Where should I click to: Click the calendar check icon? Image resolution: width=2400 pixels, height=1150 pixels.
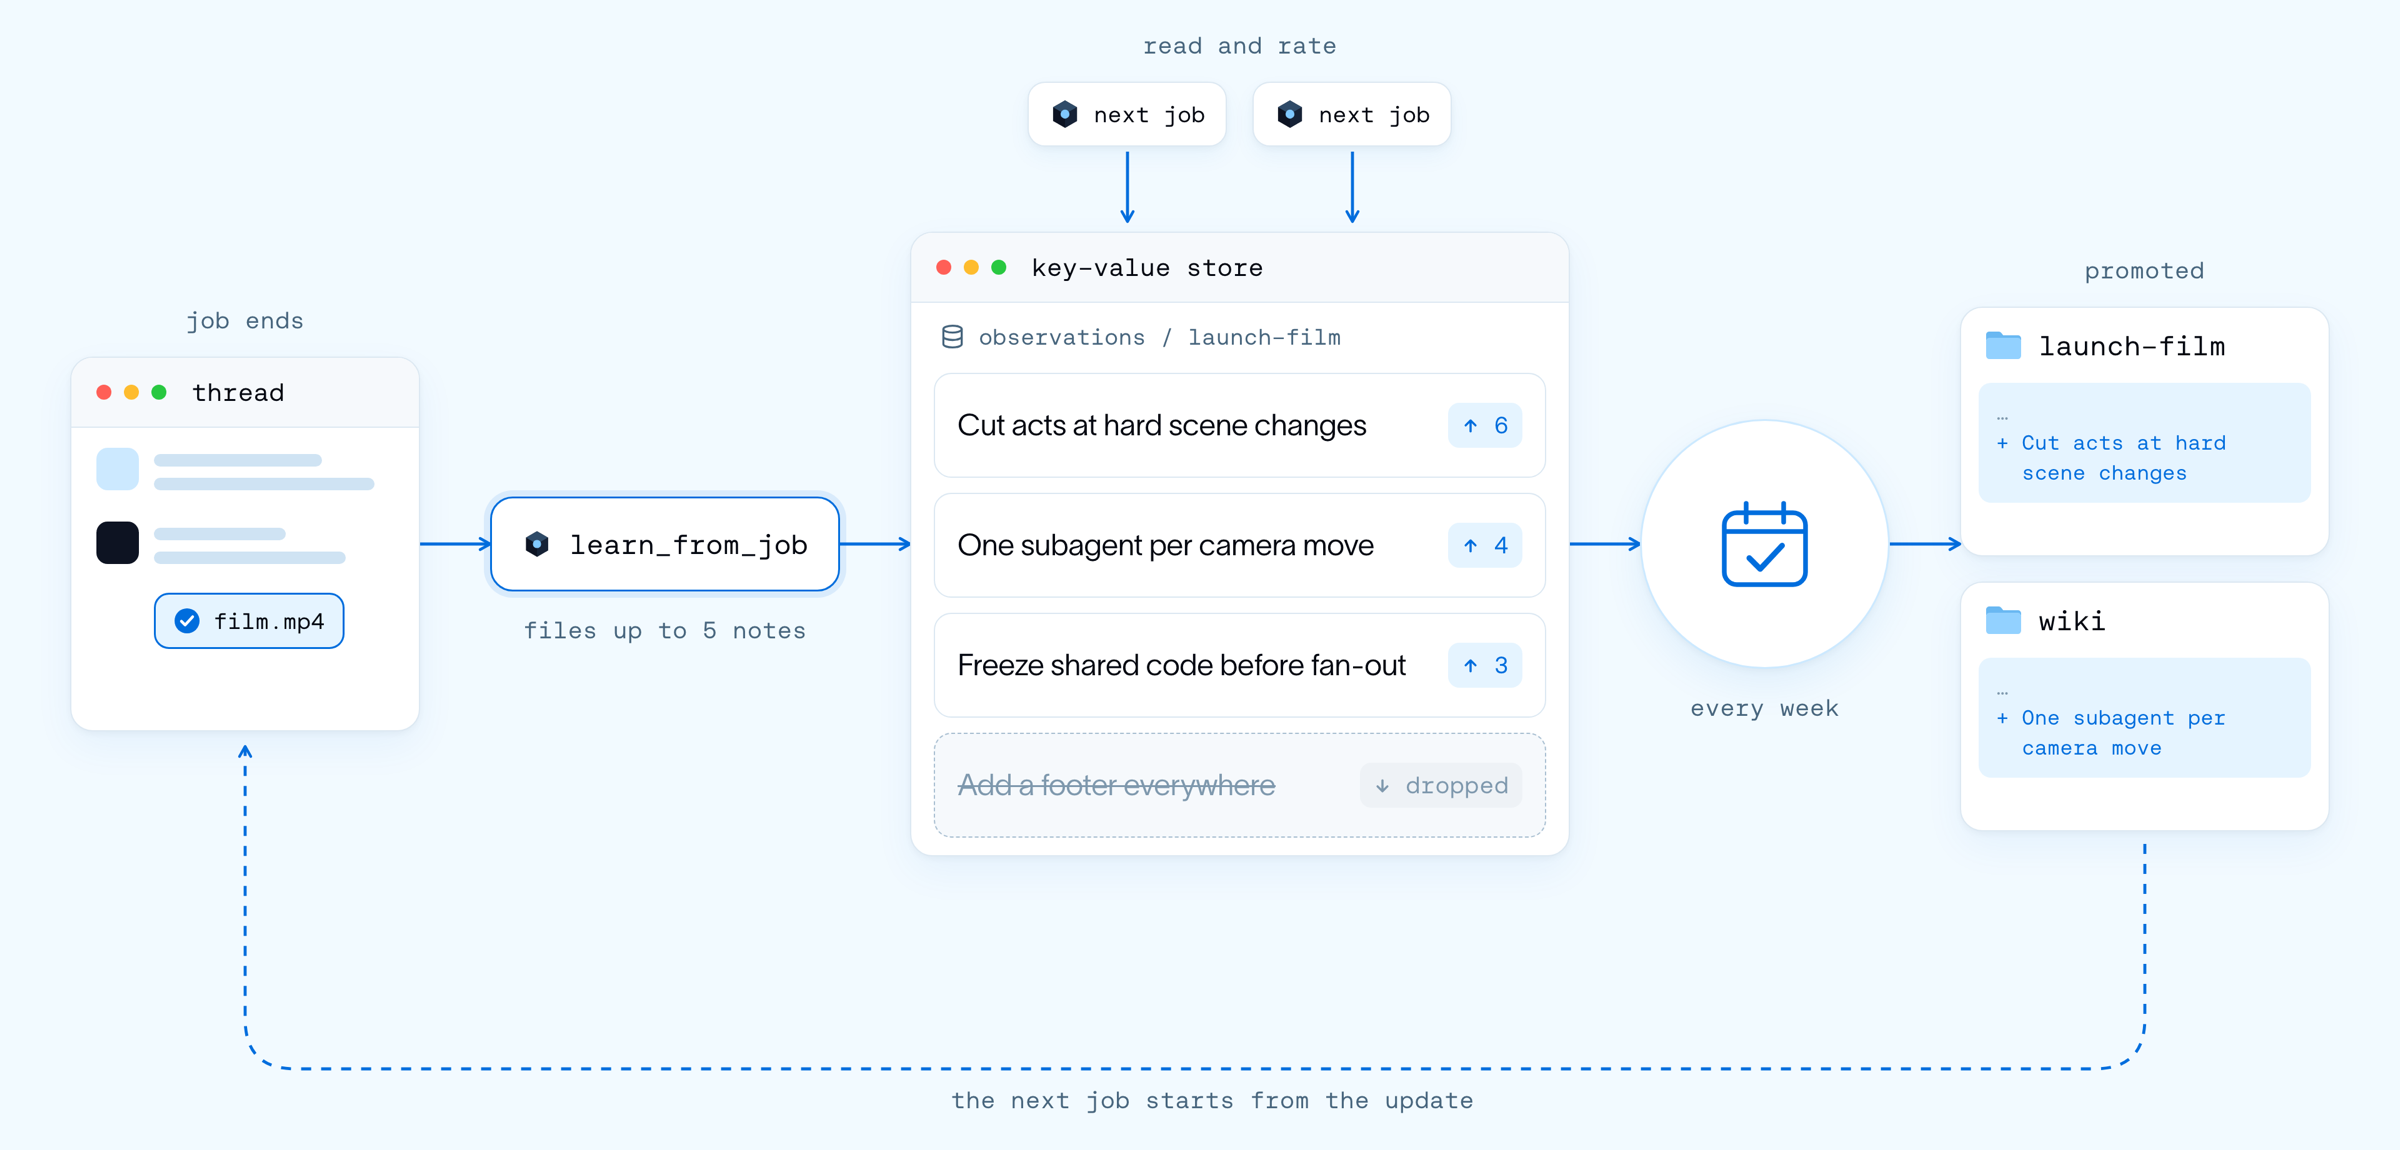click(x=1764, y=544)
